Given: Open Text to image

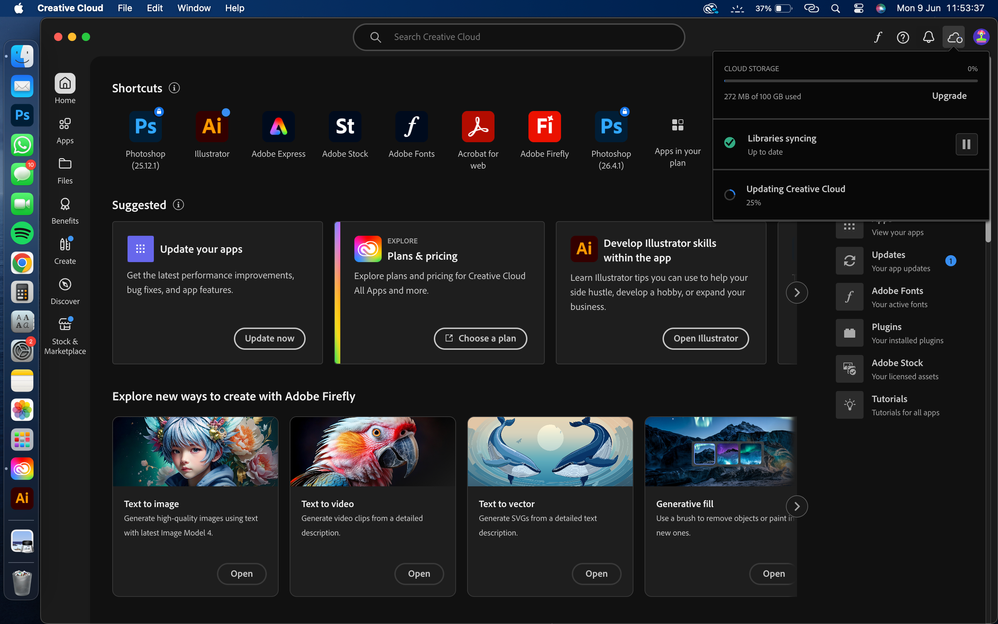Looking at the screenshot, I should (241, 574).
